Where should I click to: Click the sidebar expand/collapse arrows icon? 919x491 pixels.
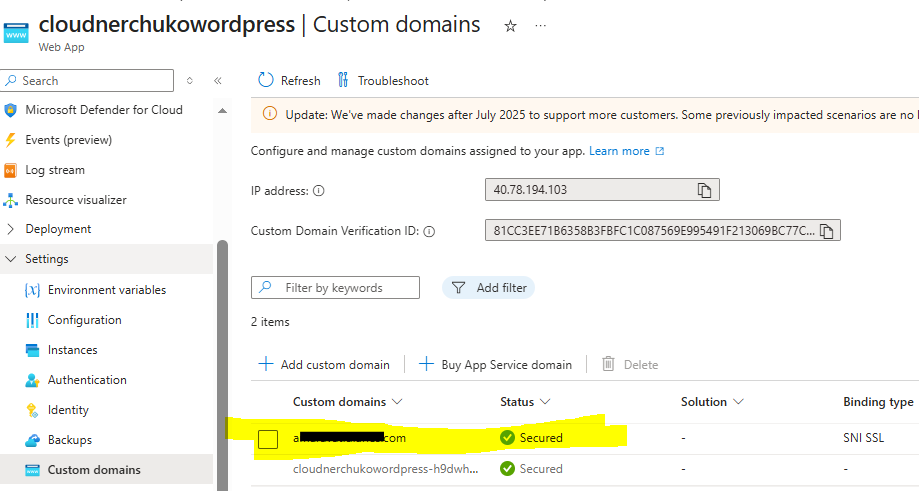189,80
